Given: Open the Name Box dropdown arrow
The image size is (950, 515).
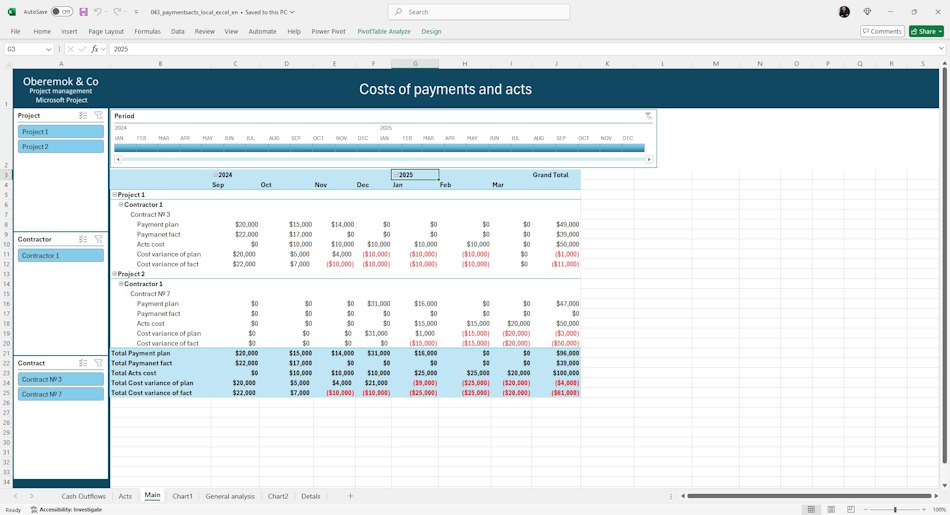Looking at the screenshot, I should [48, 49].
